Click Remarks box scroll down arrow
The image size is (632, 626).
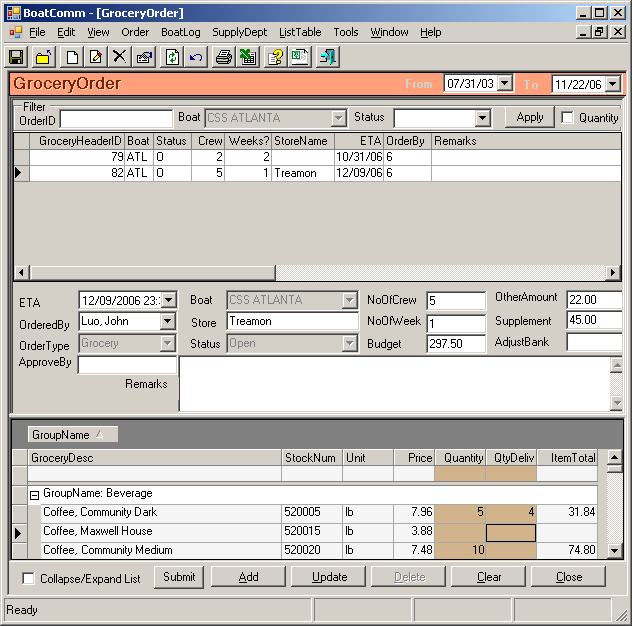point(616,403)
